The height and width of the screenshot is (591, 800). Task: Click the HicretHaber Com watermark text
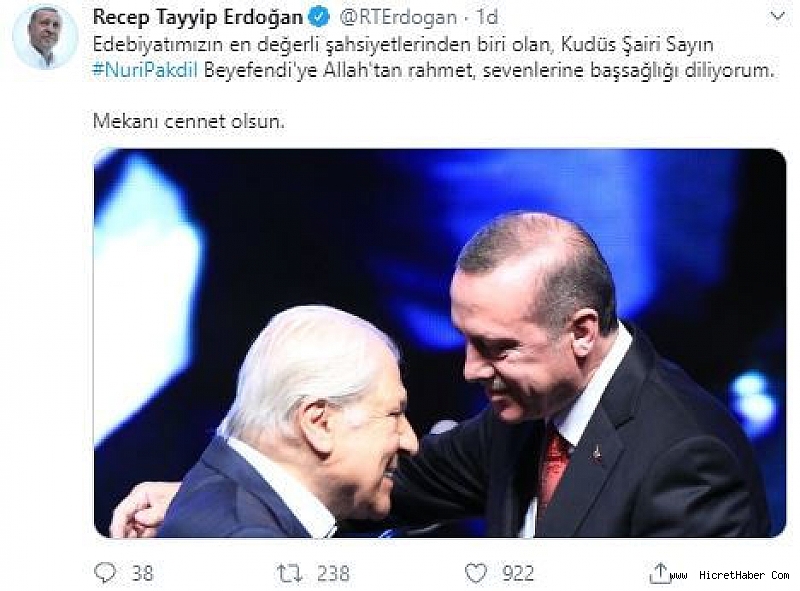coord(730,575)
